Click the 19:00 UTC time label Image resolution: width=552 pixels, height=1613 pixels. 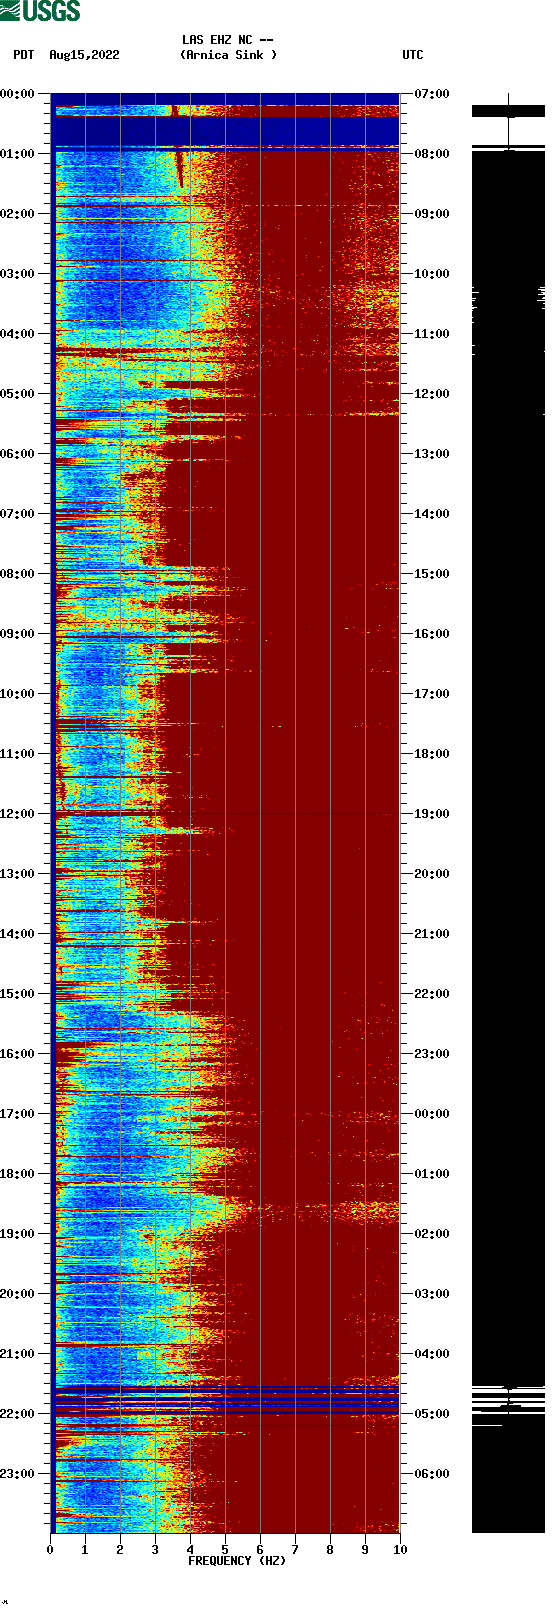point(432,814)
